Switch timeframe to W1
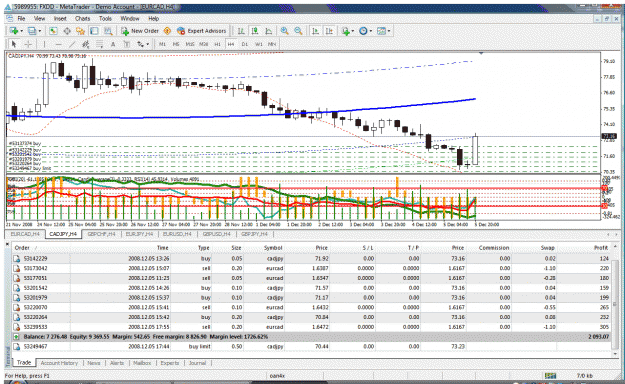 259,44
